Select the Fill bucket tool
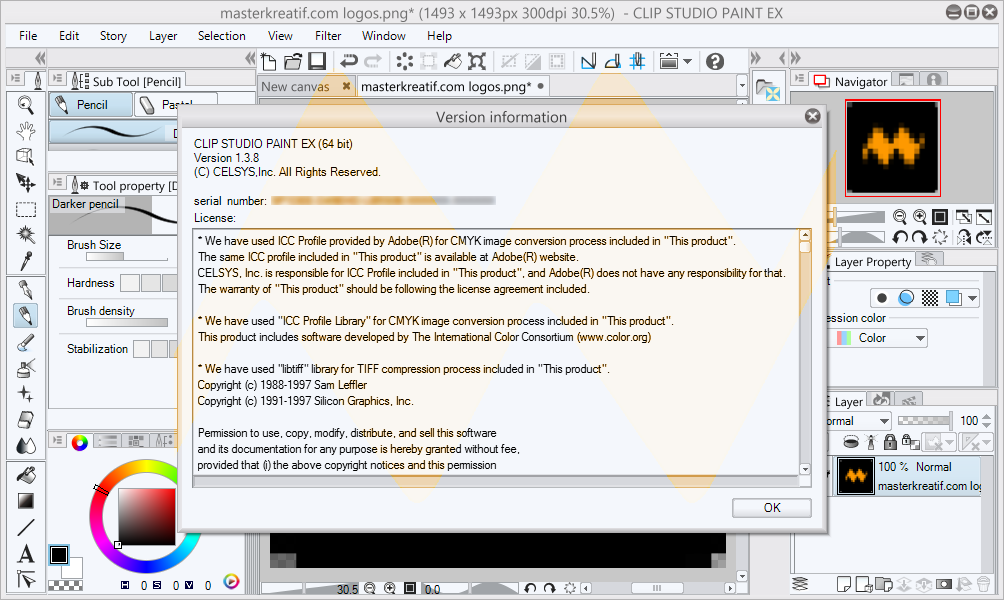1004x600 pixels. coord(26,474)
